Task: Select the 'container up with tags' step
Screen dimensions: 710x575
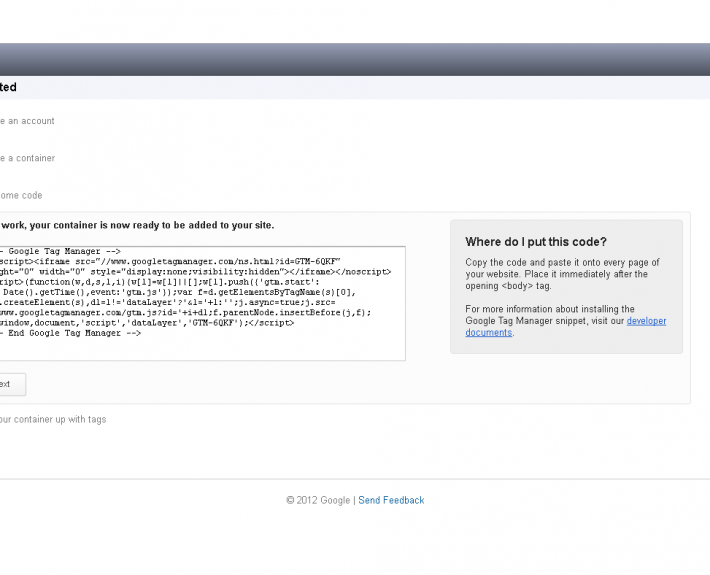Action: pyautogui.click(x=54, y=419)
